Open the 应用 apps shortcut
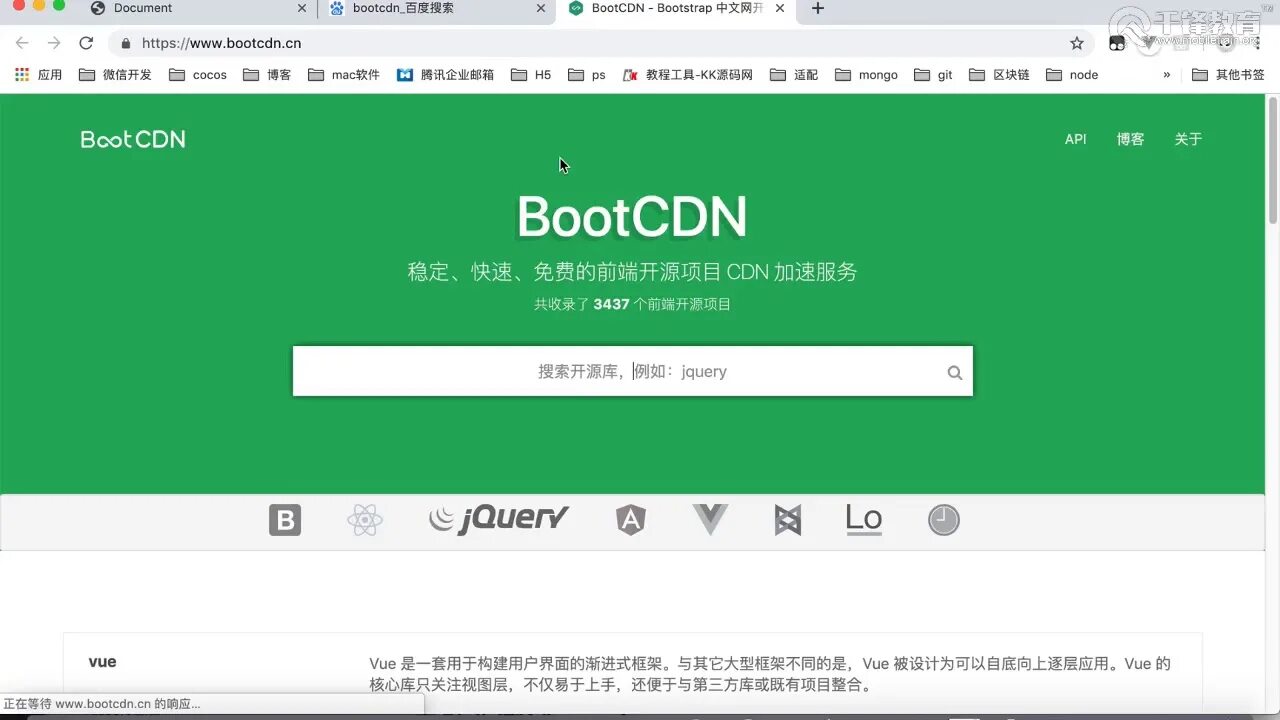 pos(39,75)
